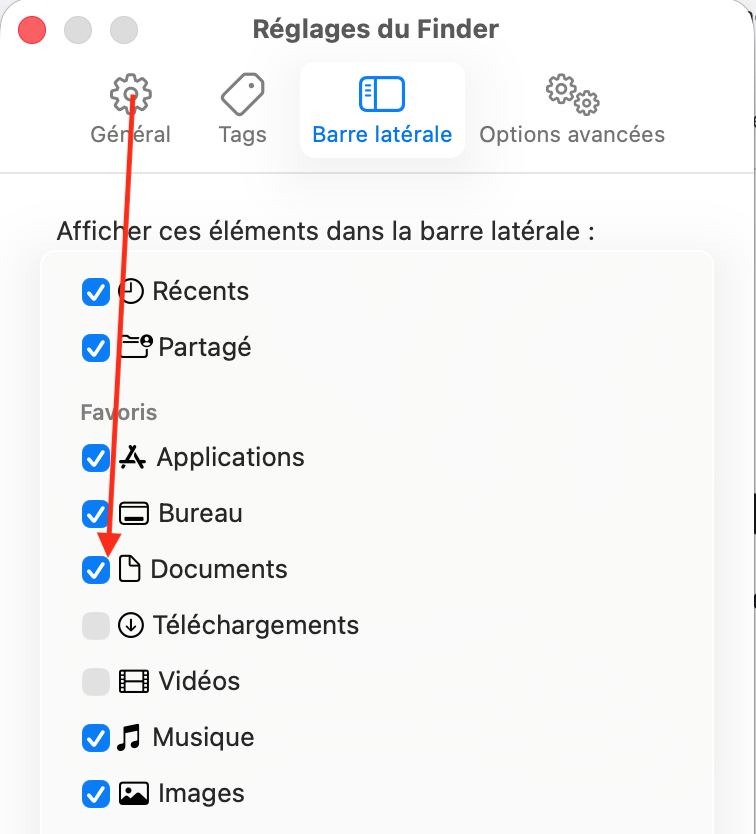Viewport: 756px width, 834px height.
Task: Click the Partagé shared folder icon
Action: click(x=135, y=347)
